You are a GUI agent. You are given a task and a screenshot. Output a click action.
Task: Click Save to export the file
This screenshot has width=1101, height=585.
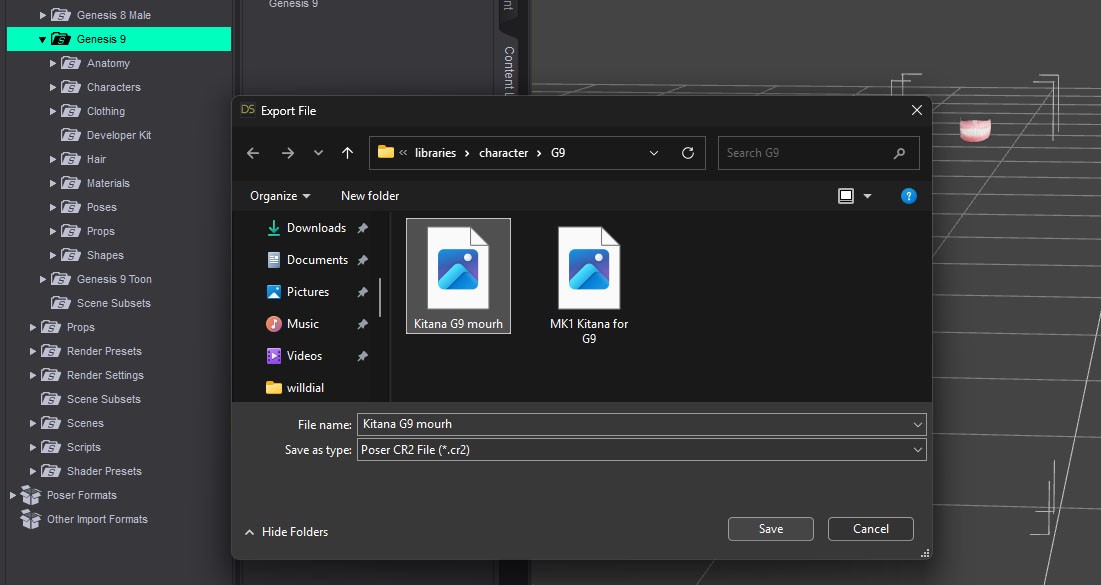[x=771, y=529]
